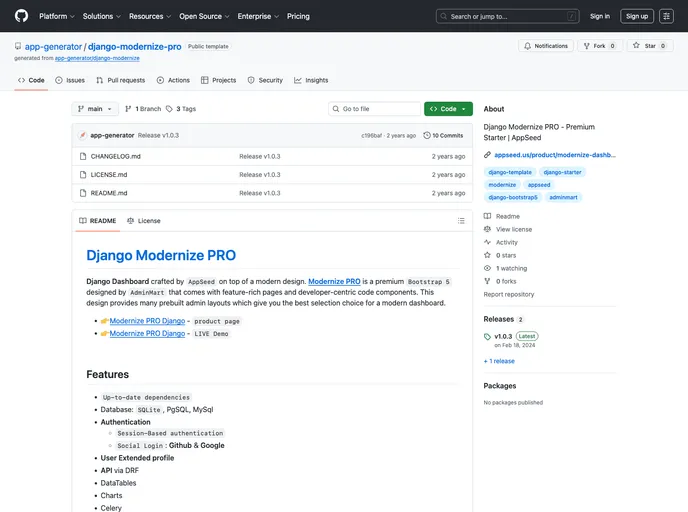Open the + 1 release link
This screenshot has height=512, width=688.
[499, 361]
